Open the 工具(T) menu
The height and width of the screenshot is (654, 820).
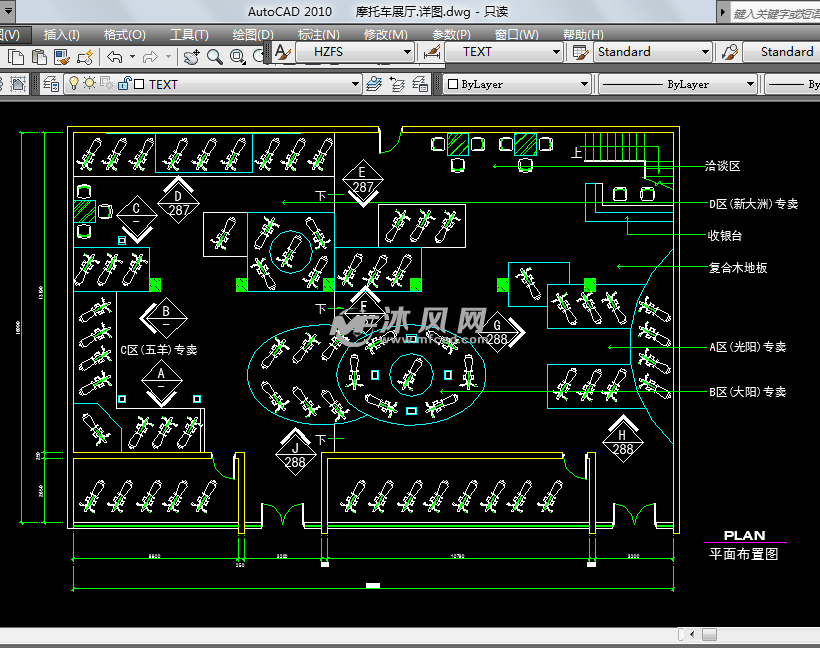[x=189, y=35]
